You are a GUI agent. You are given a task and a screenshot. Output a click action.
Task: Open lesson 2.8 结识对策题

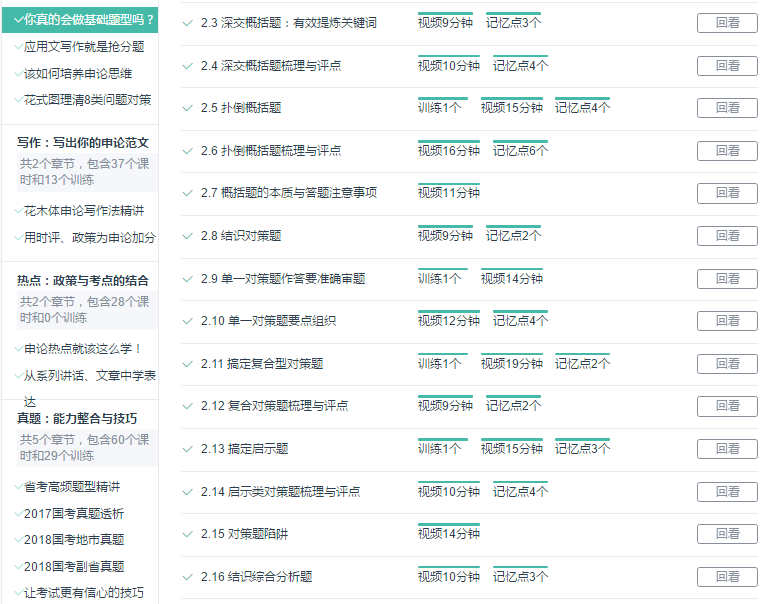tap(241, 236)
